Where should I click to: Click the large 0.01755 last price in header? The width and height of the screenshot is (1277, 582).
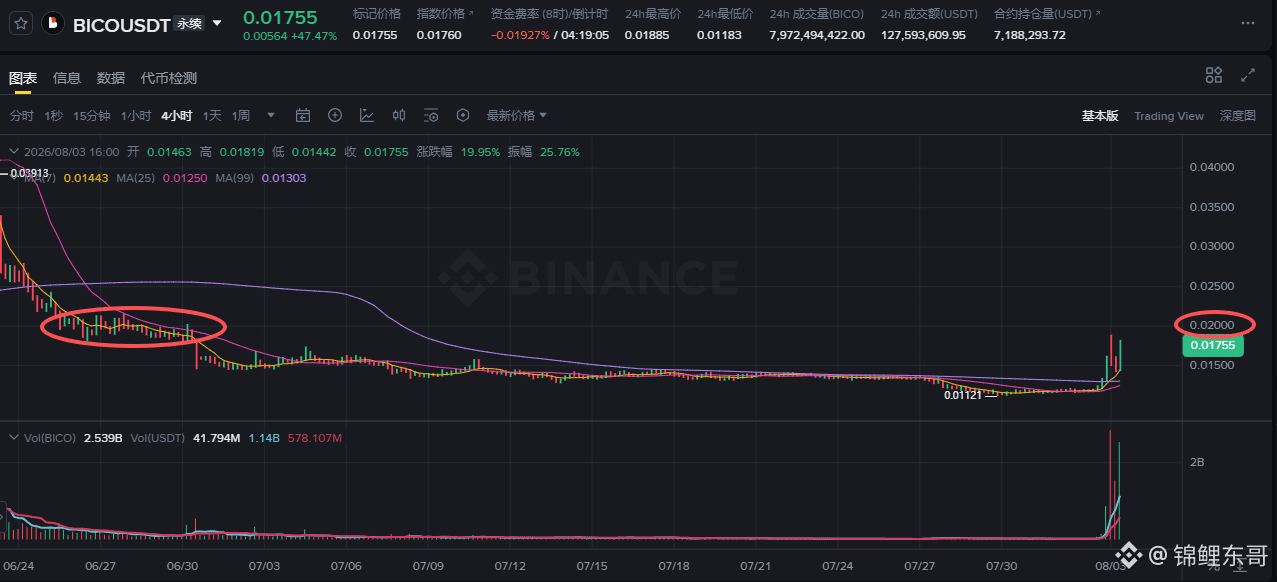280,16
